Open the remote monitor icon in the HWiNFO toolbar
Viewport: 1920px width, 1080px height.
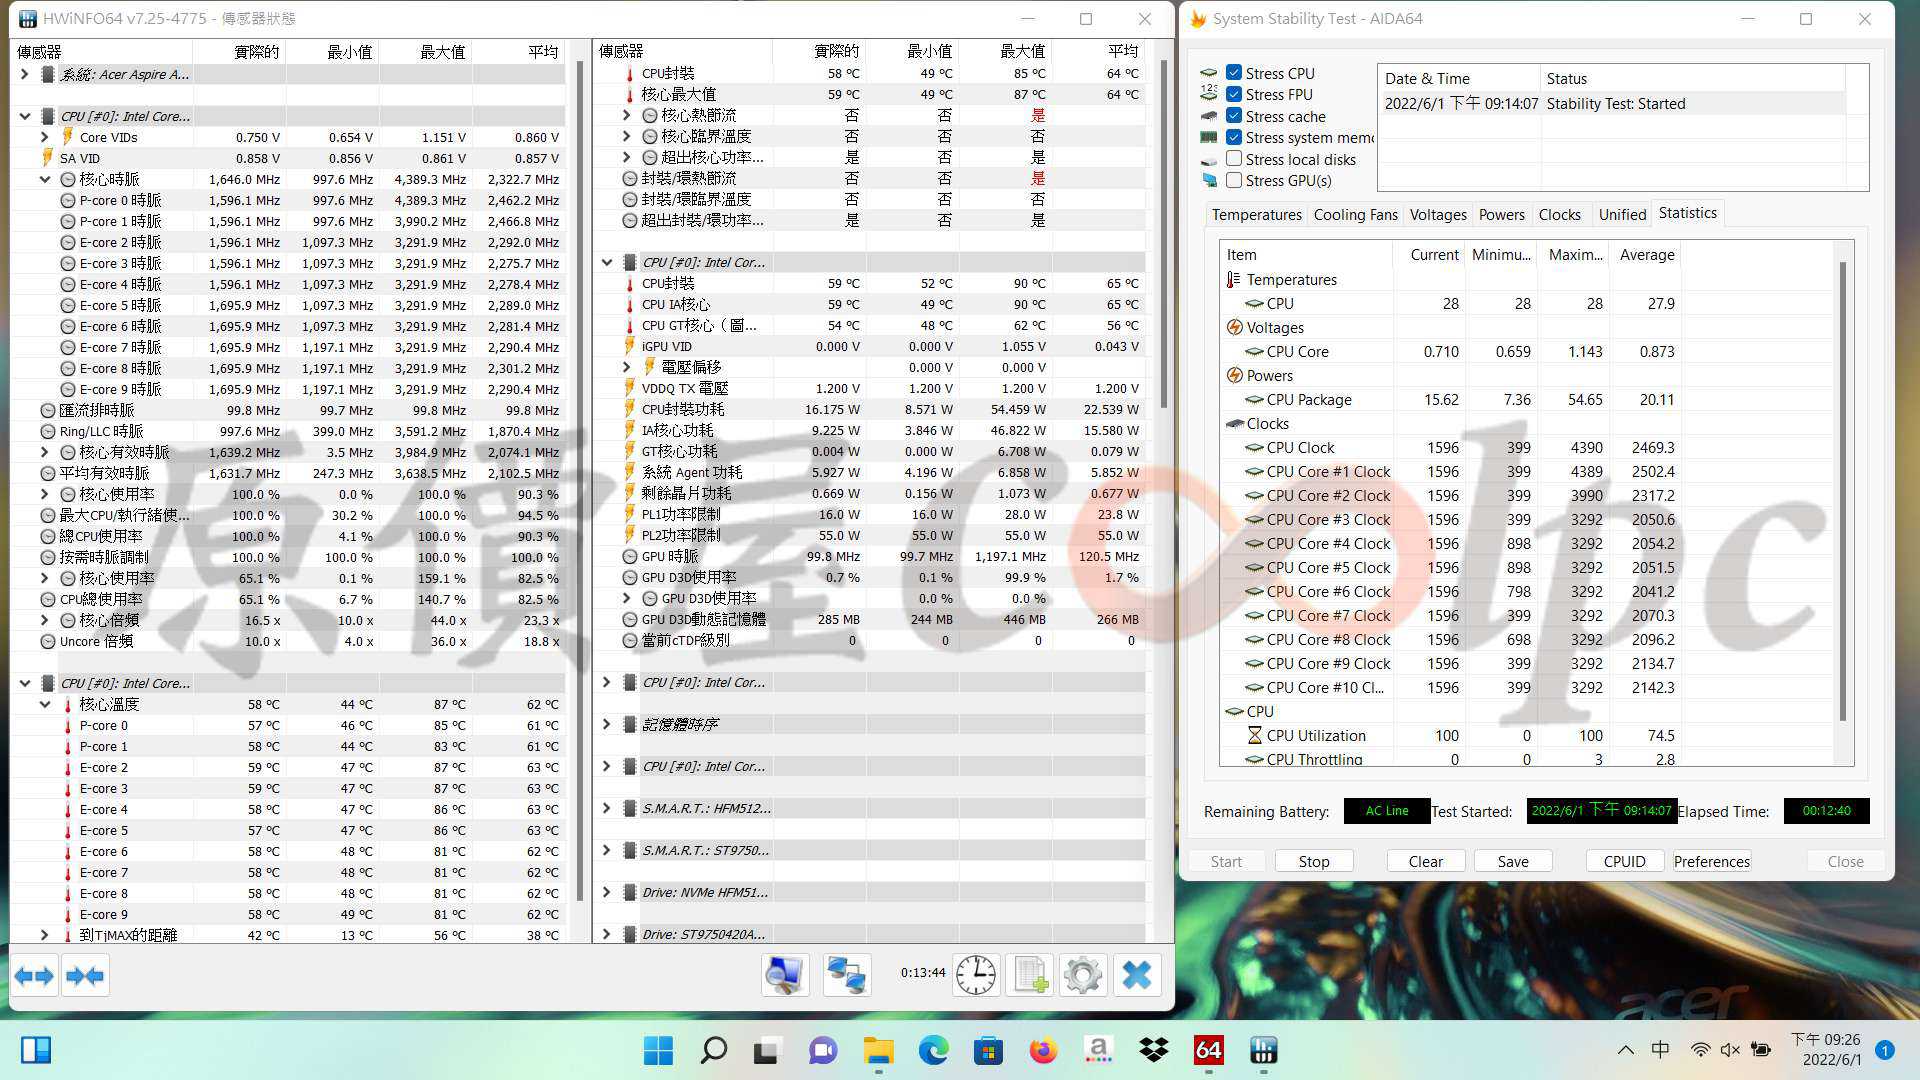785,975
